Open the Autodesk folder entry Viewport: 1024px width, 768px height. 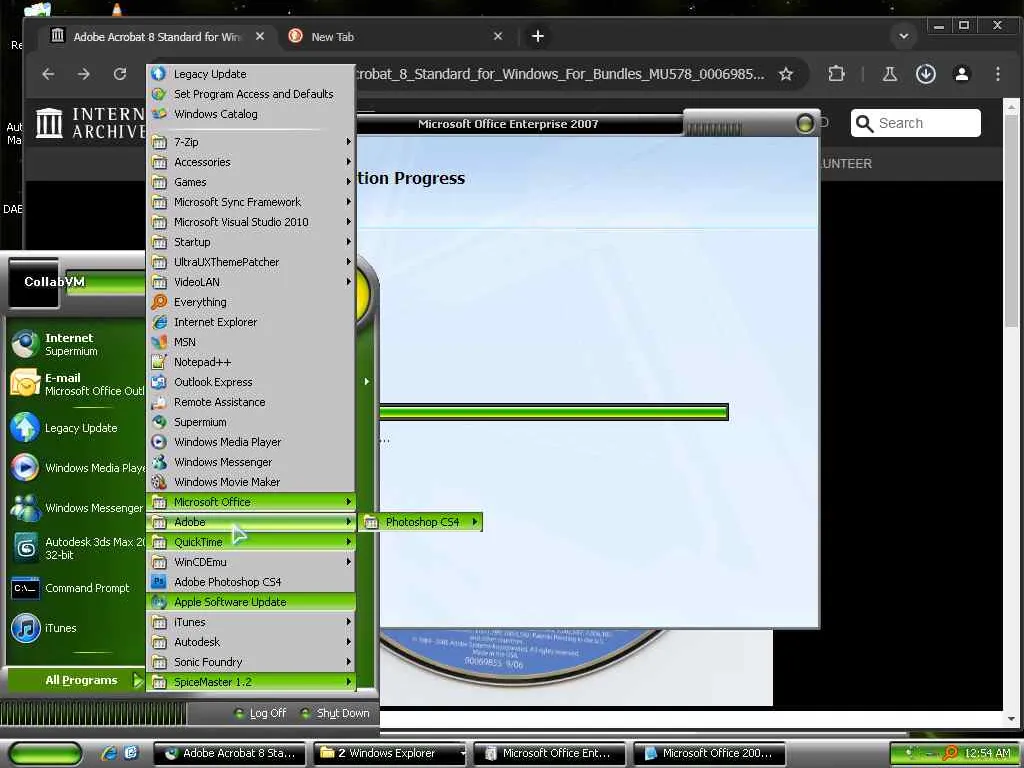(251, 642)
